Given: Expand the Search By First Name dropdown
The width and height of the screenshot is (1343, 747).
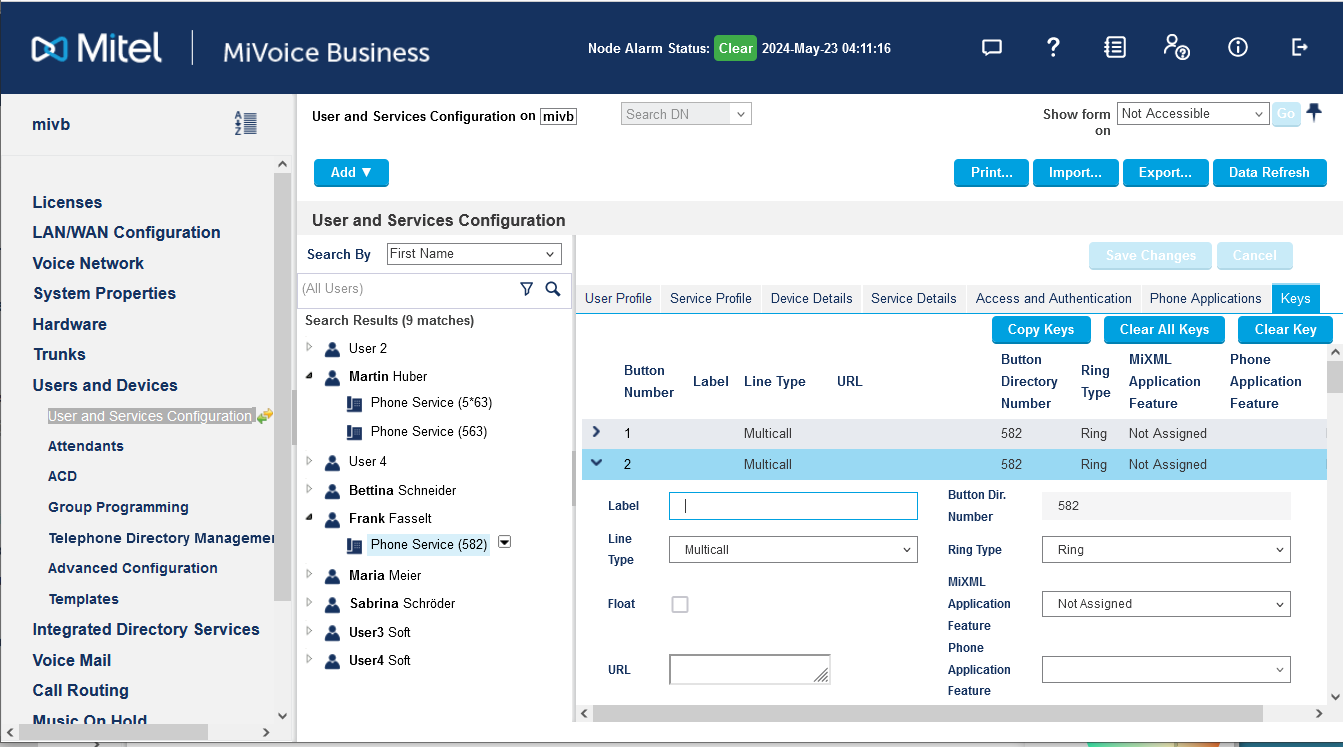Looking at the screenshot, I should (x=474, y=254).
